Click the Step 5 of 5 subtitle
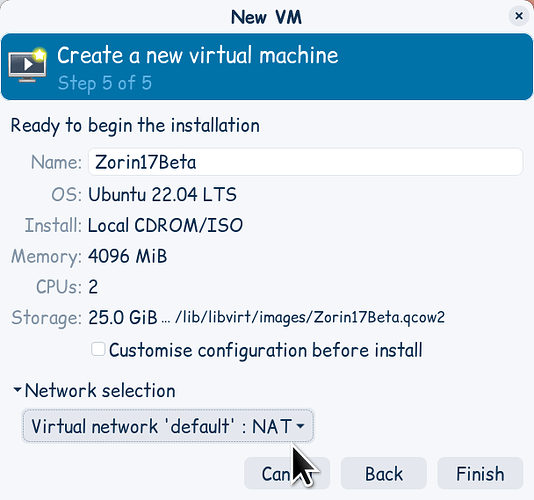Viewport: 534px width, 500px height. (x=105, y=83)
